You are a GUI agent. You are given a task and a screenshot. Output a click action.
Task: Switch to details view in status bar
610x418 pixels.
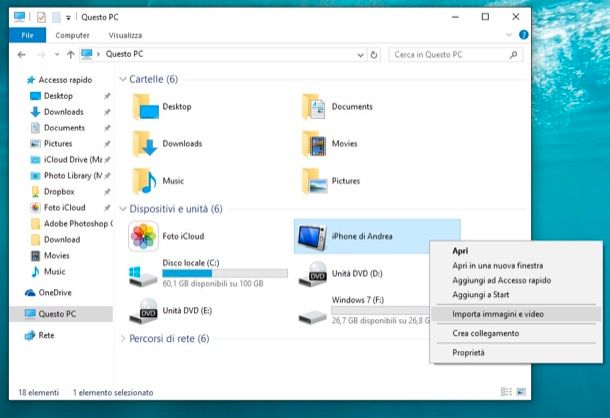(x=506, y=392)
